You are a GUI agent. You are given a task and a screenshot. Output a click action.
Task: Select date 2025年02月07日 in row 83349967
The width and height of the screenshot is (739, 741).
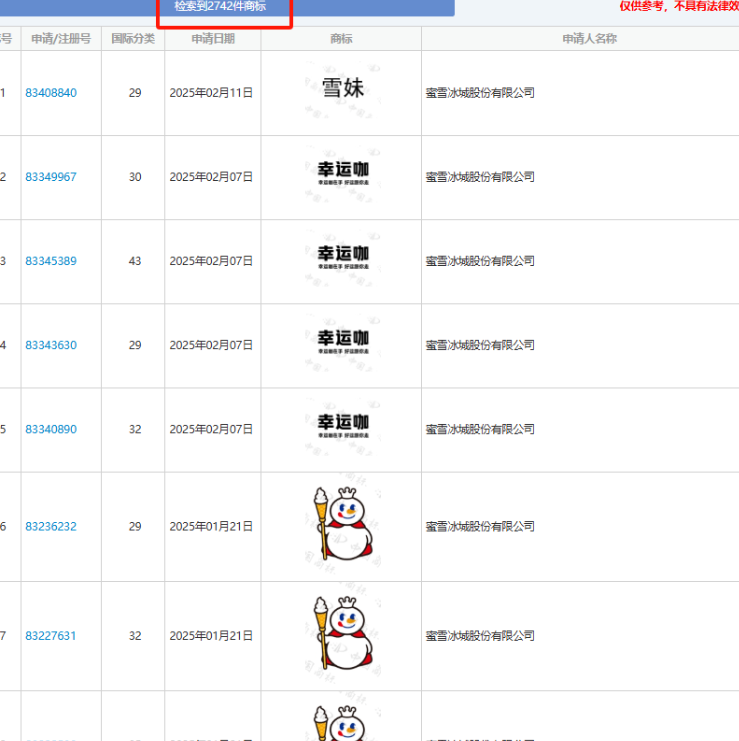click(211, 177)
